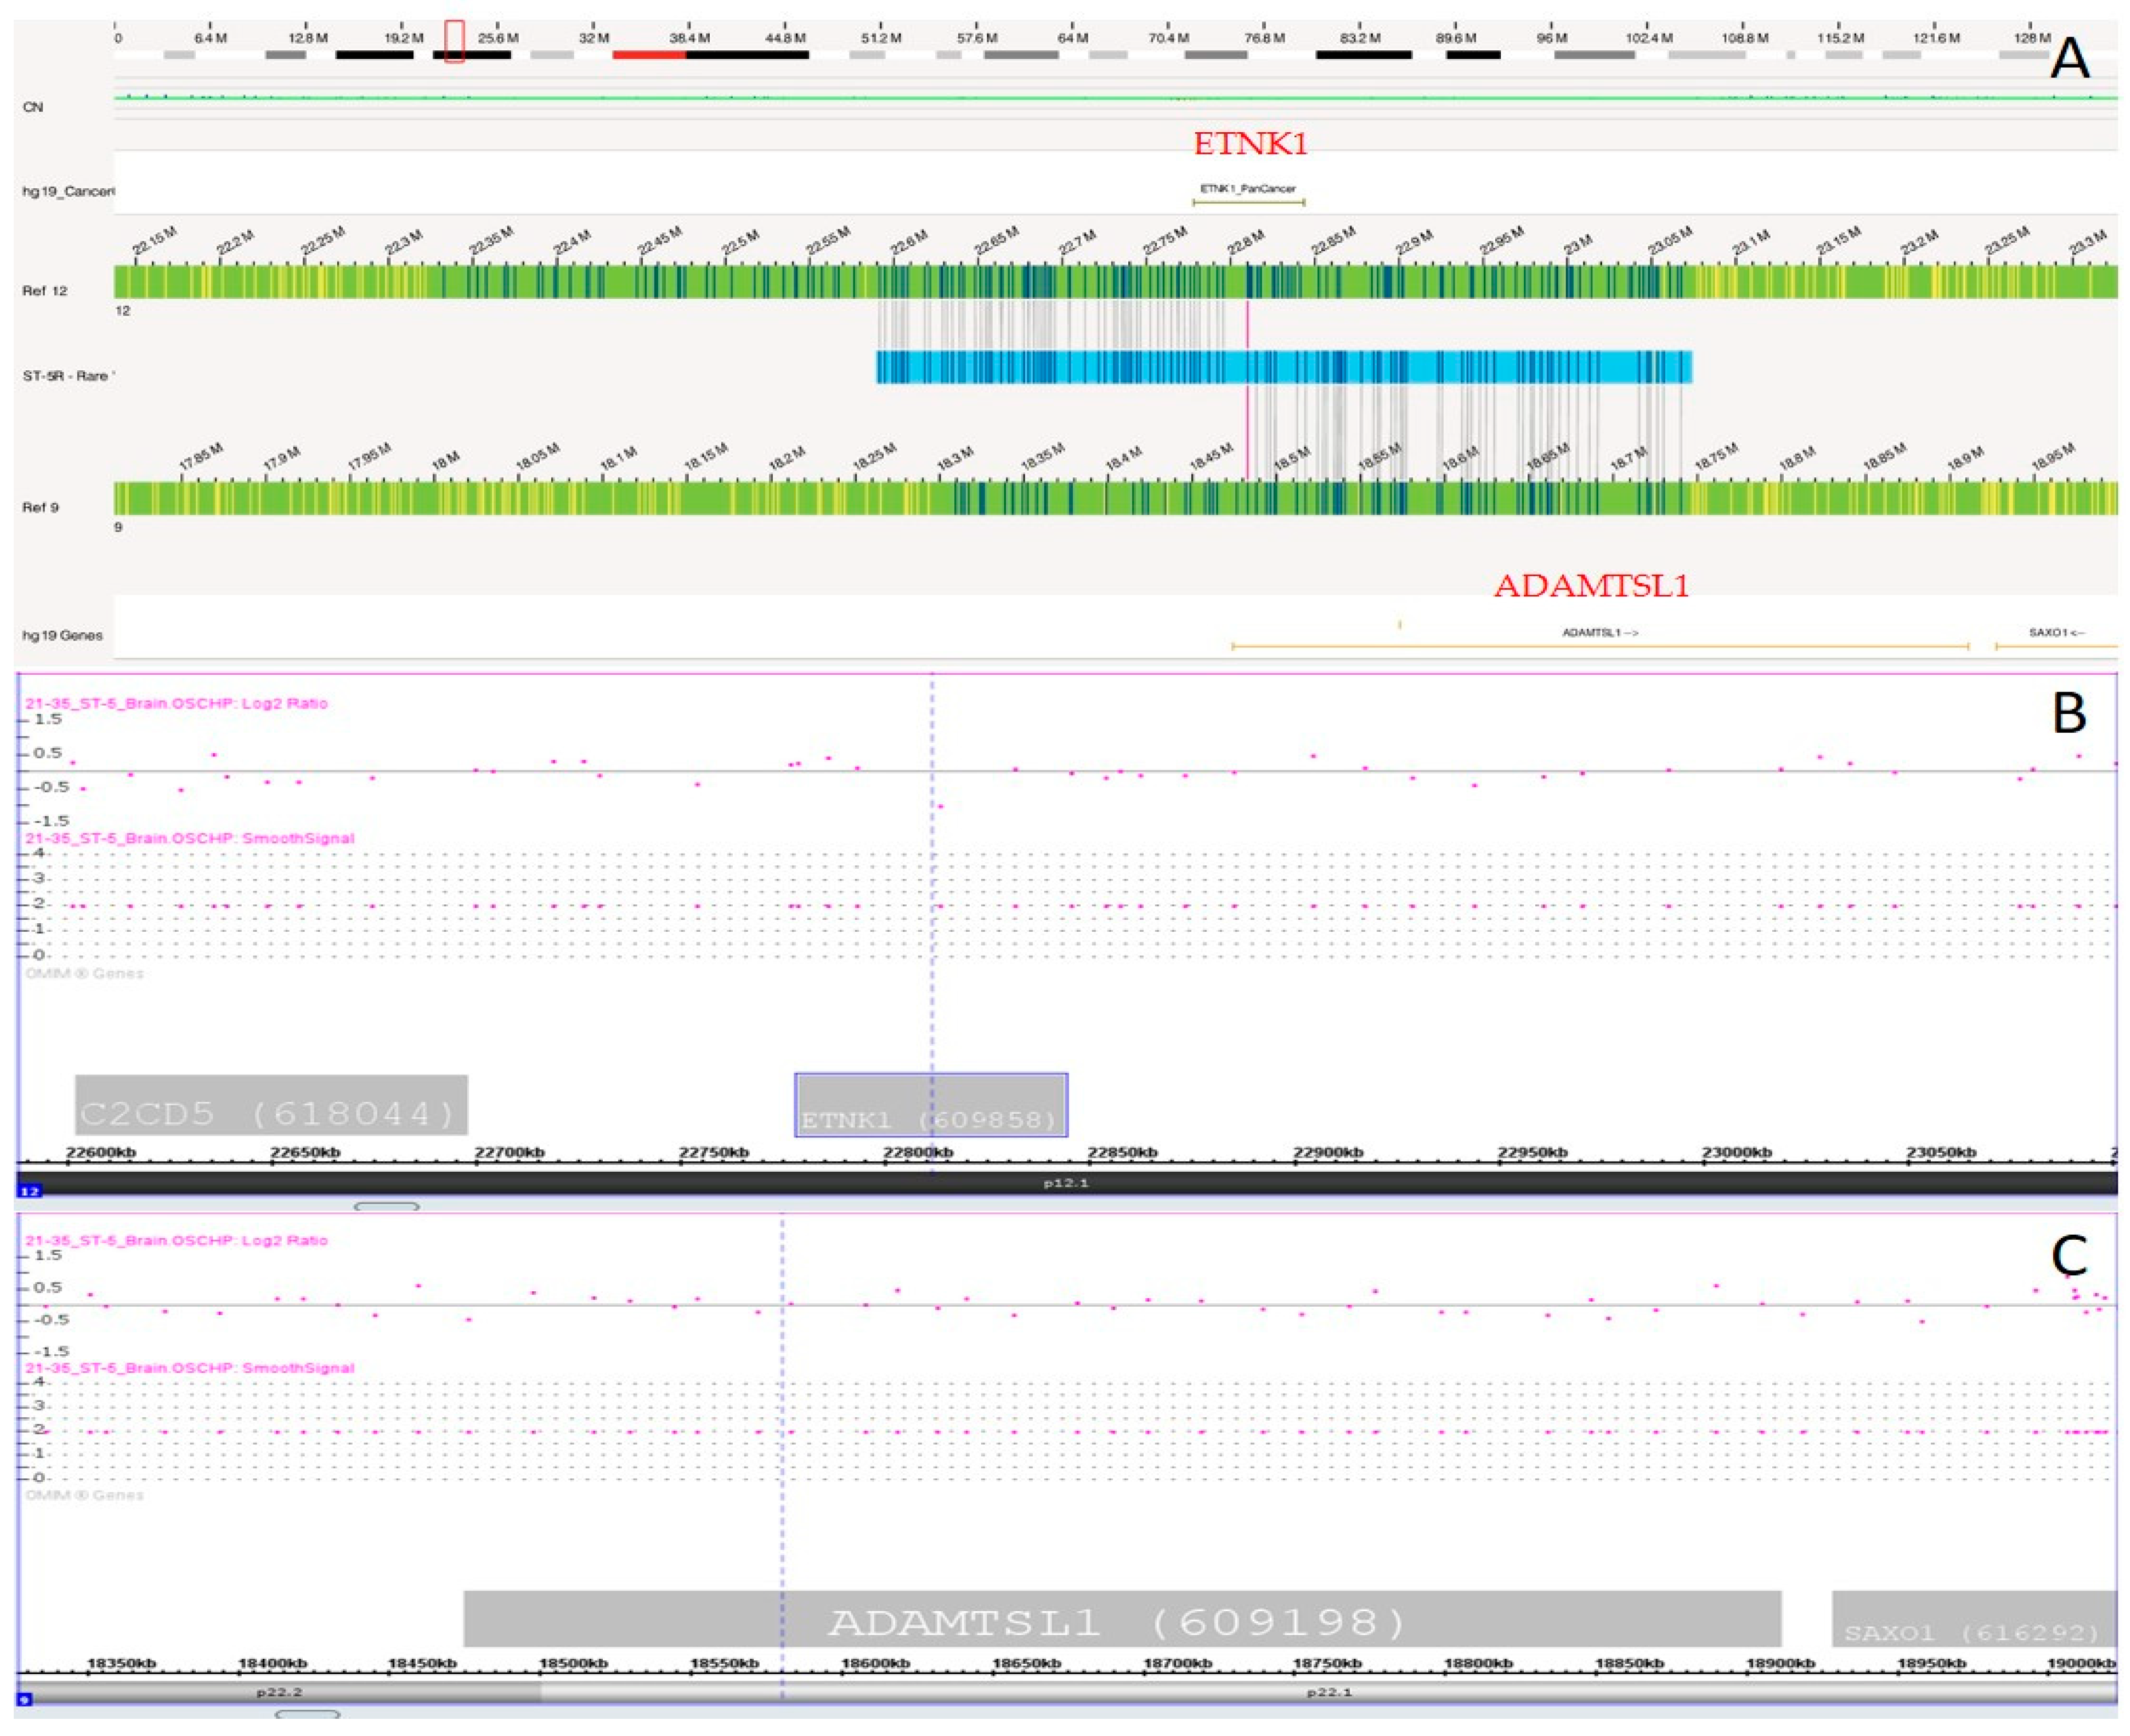Click the blue chromosome 9 badge

[x=24, y=1699]
